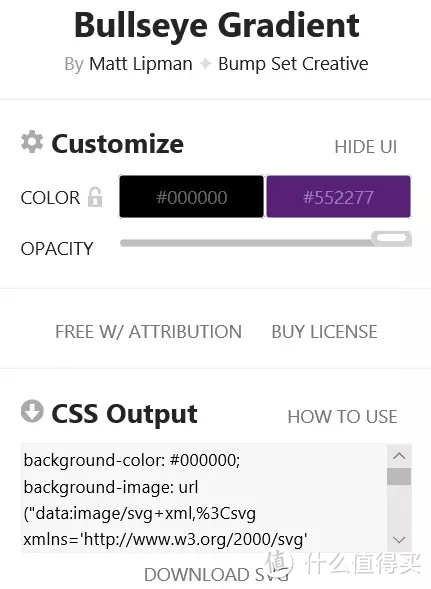
Task: Click the DOWNLOAD SVG button
Action: click(x=216, y=575)
